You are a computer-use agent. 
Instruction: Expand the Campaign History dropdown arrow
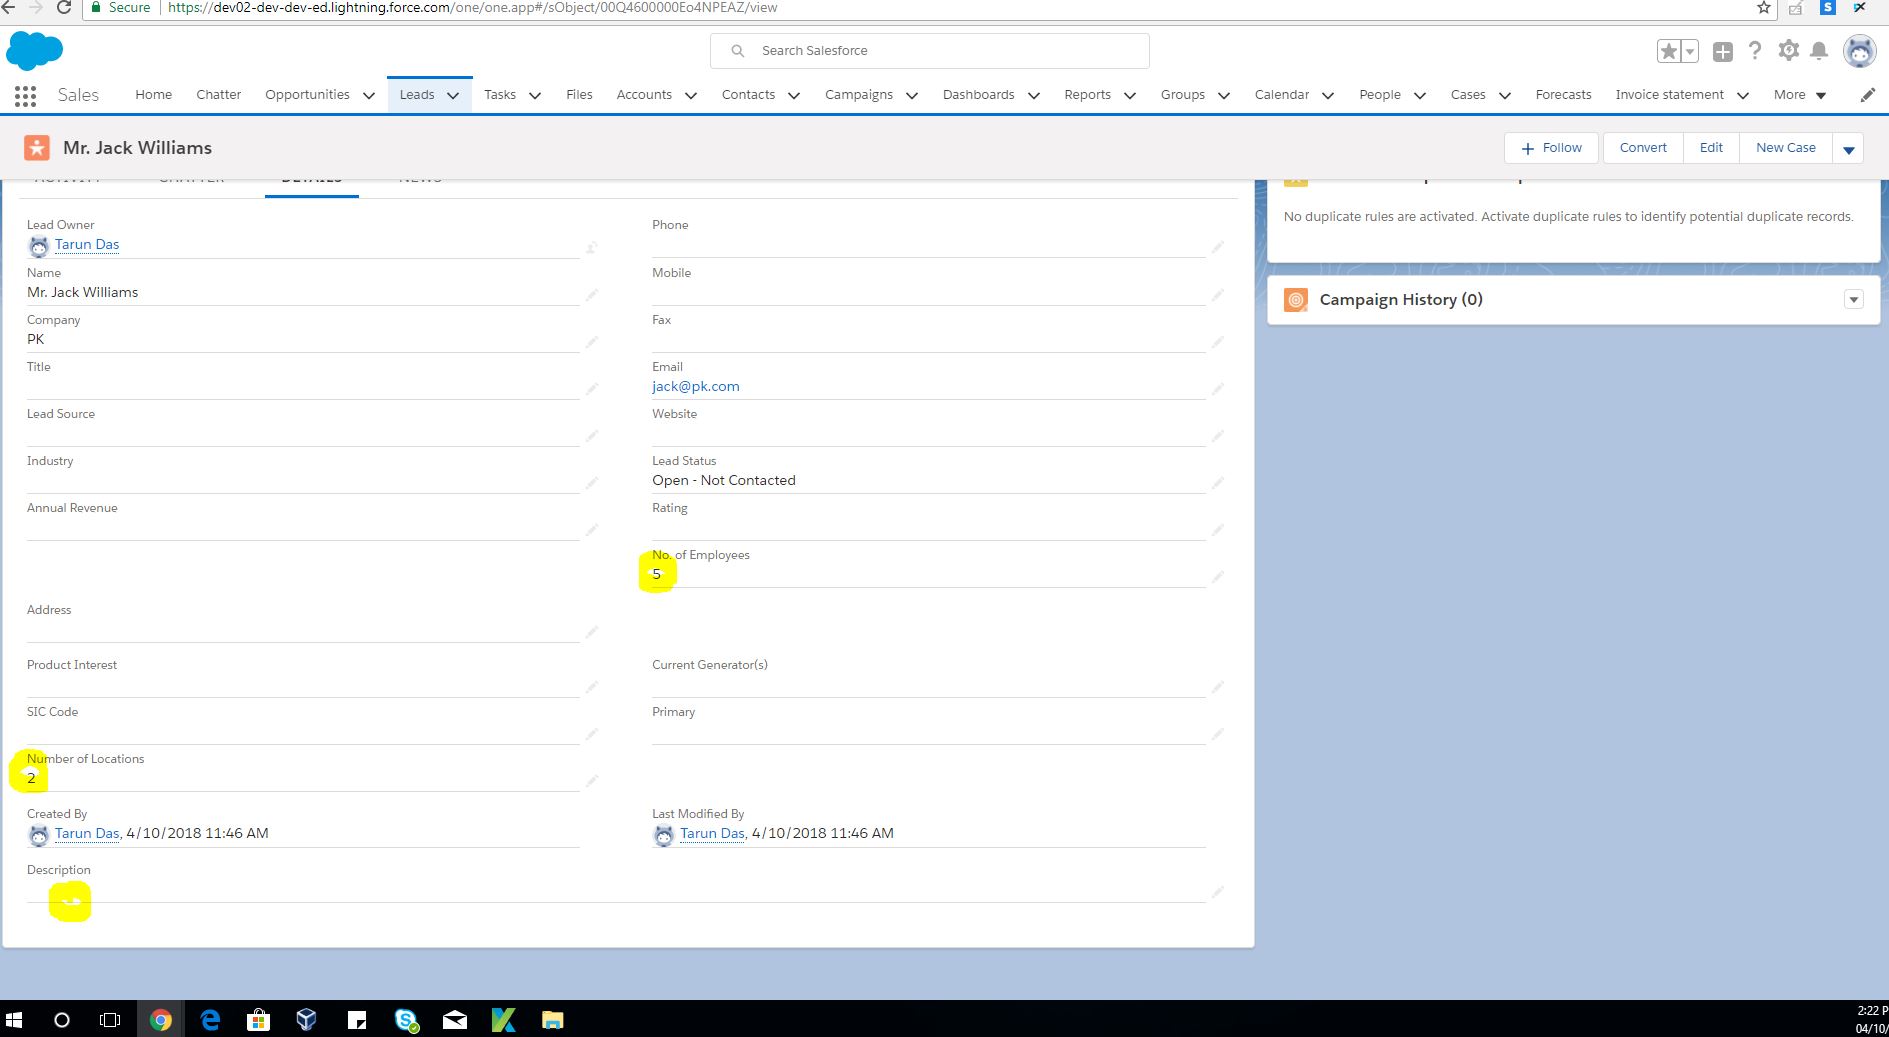click(x=1853, y=300)
